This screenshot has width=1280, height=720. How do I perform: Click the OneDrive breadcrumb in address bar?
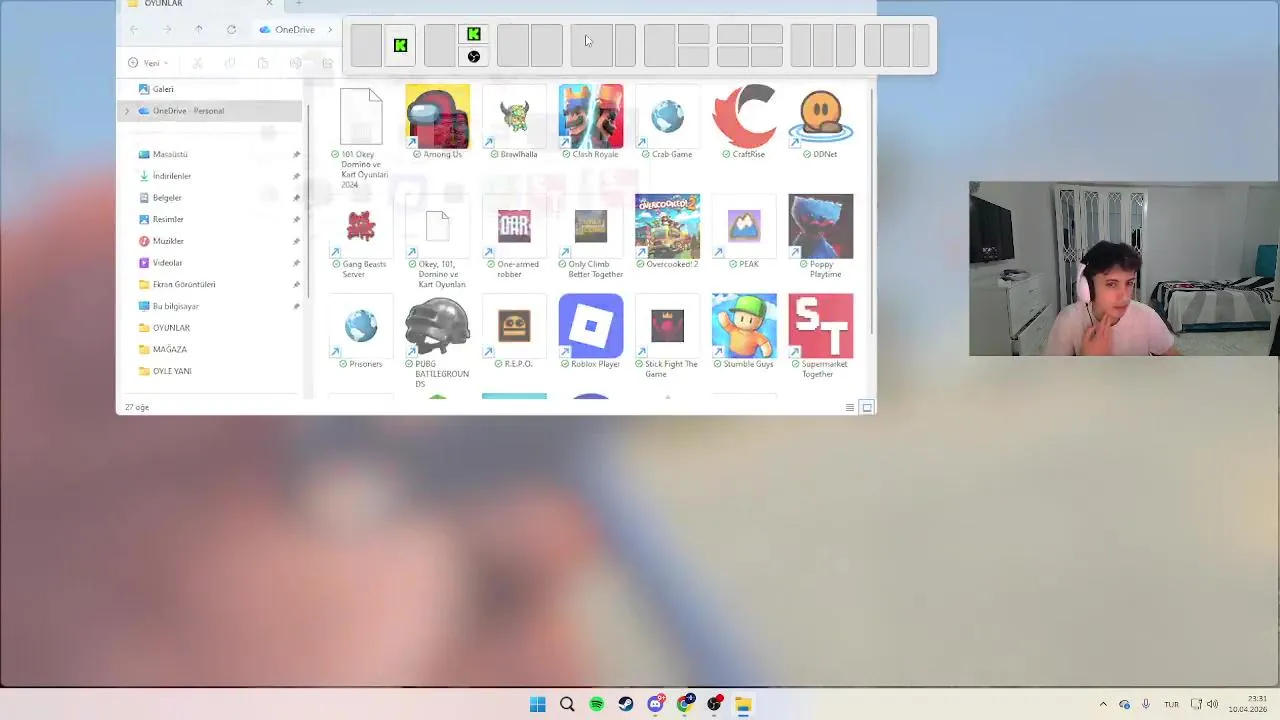(287, 29)
